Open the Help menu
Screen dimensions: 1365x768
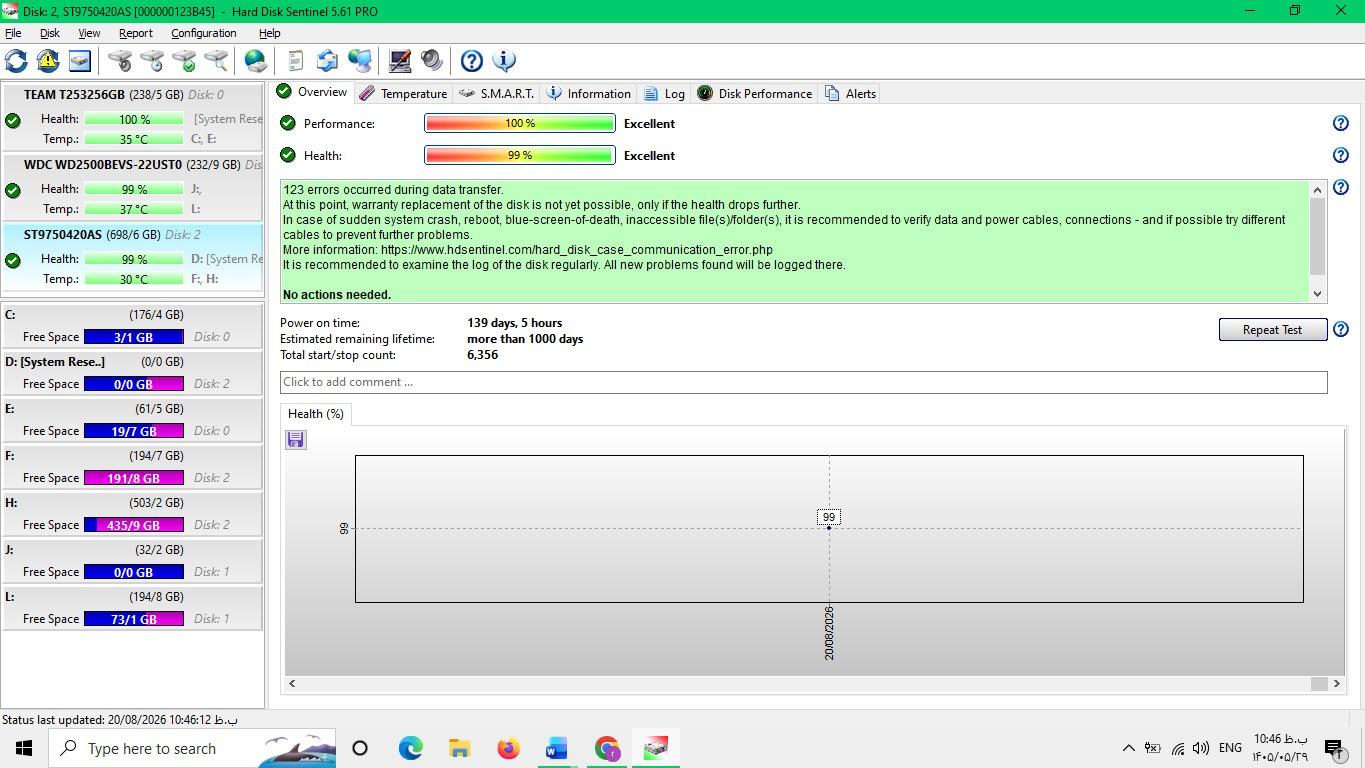click(269, 33)
